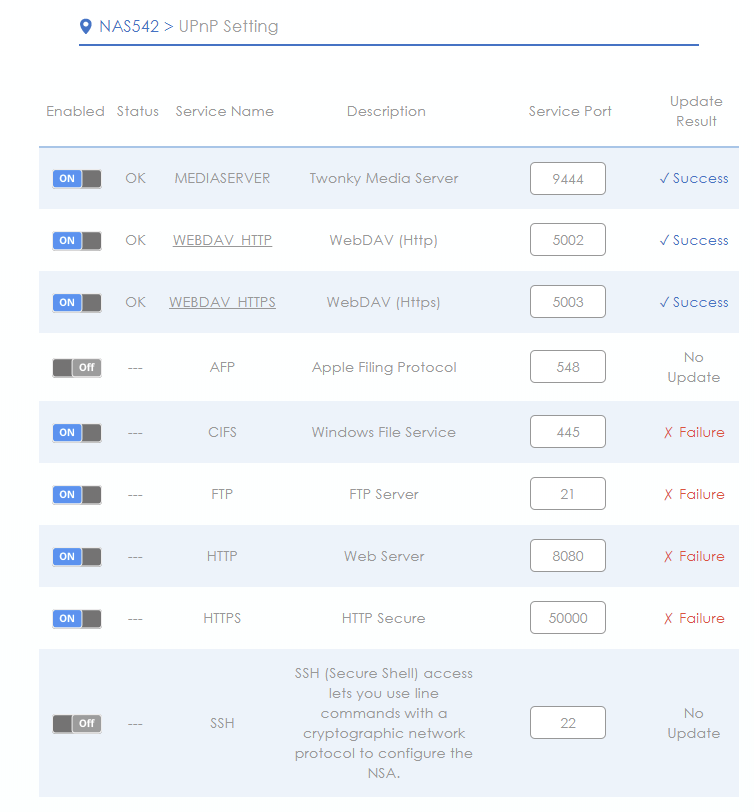Image resolution: width=754 pixels, height=812 pixels.
Task: Turn off the MEDIASERVER toggle
Action: tap(77, 179)
